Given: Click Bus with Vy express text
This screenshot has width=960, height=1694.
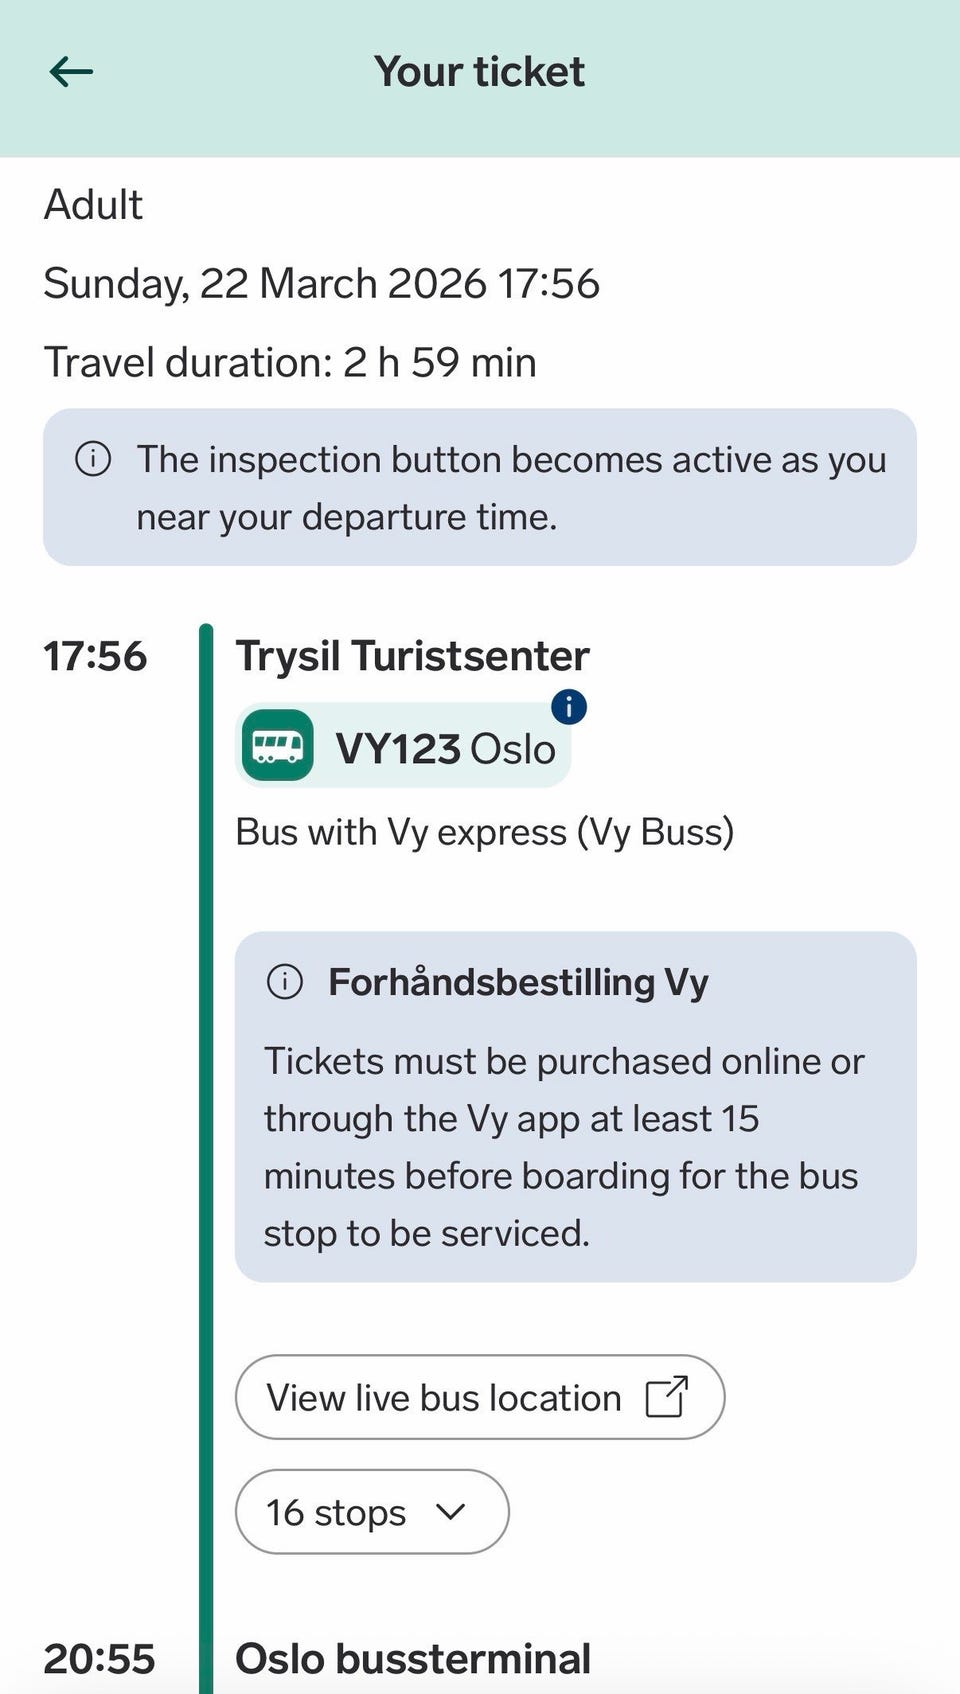Looking at the screenshot, I should 484,832.
